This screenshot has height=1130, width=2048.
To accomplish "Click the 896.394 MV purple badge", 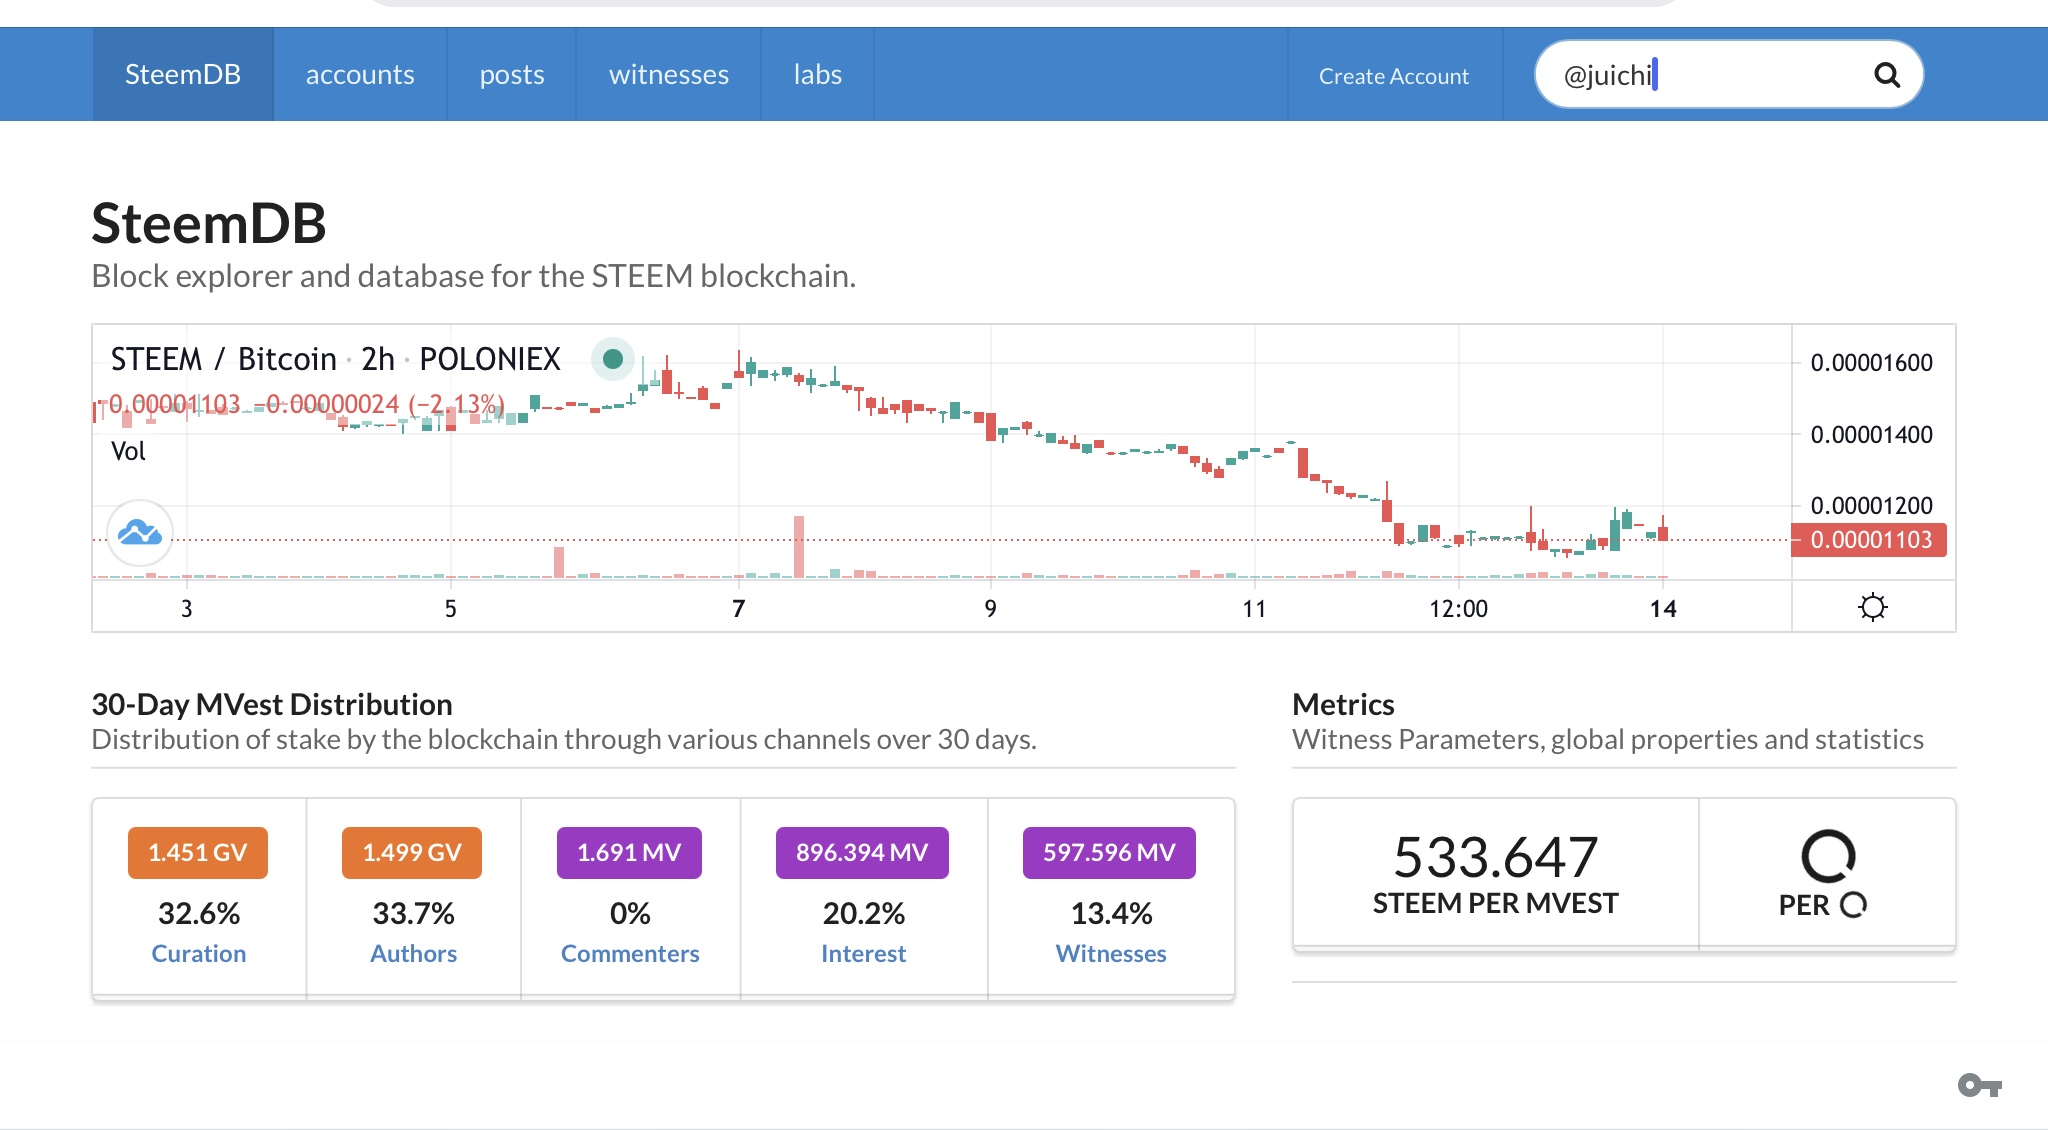I will tap(862, 853).
